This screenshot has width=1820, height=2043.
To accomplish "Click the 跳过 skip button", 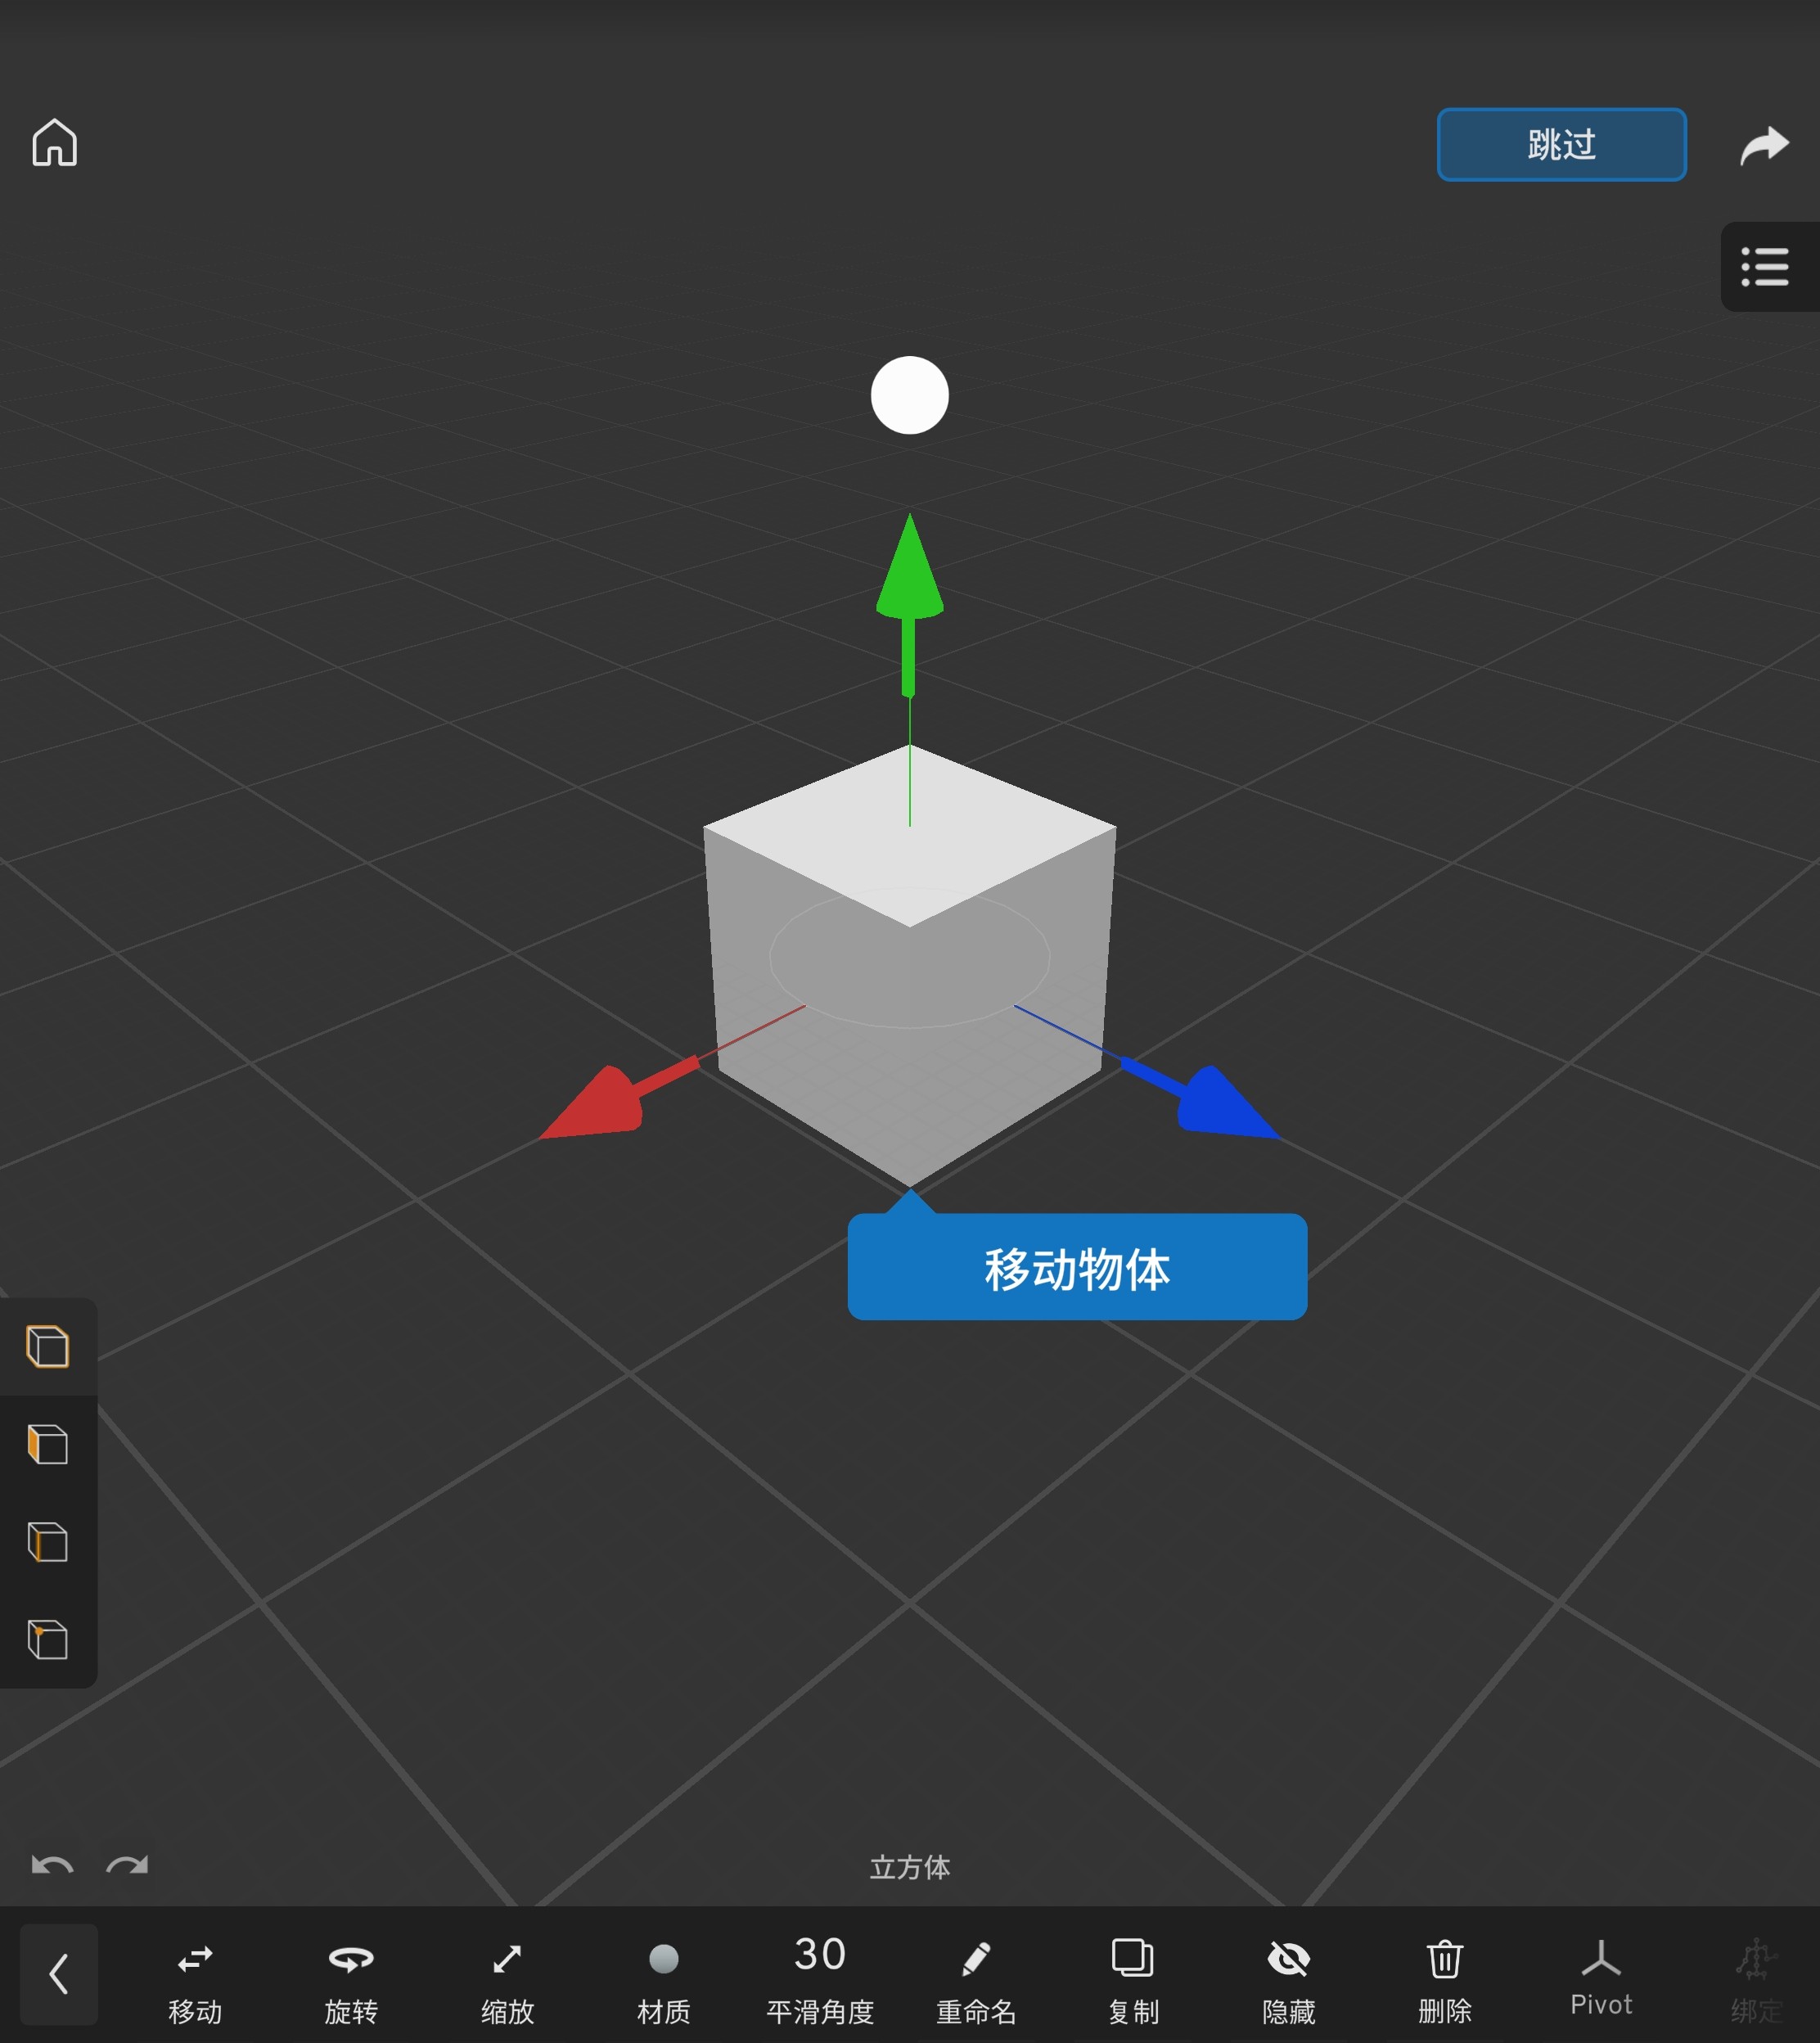I will pyautogui.click(x=1560, y=145).
